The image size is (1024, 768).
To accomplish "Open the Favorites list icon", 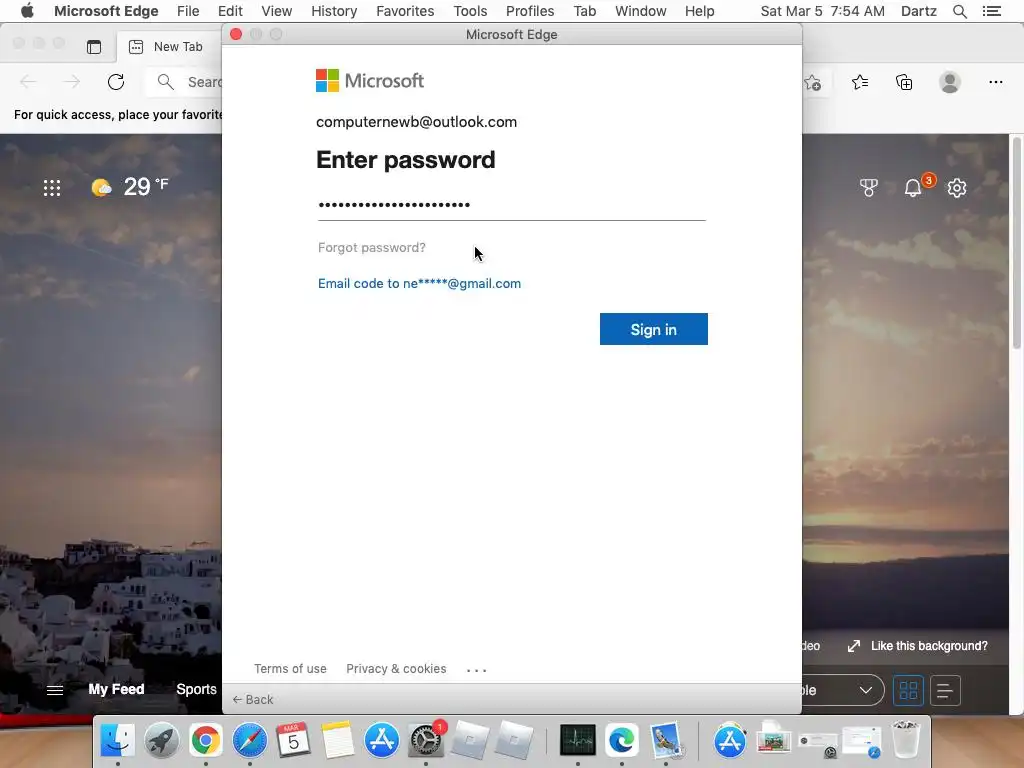I will tap(859, 82).
